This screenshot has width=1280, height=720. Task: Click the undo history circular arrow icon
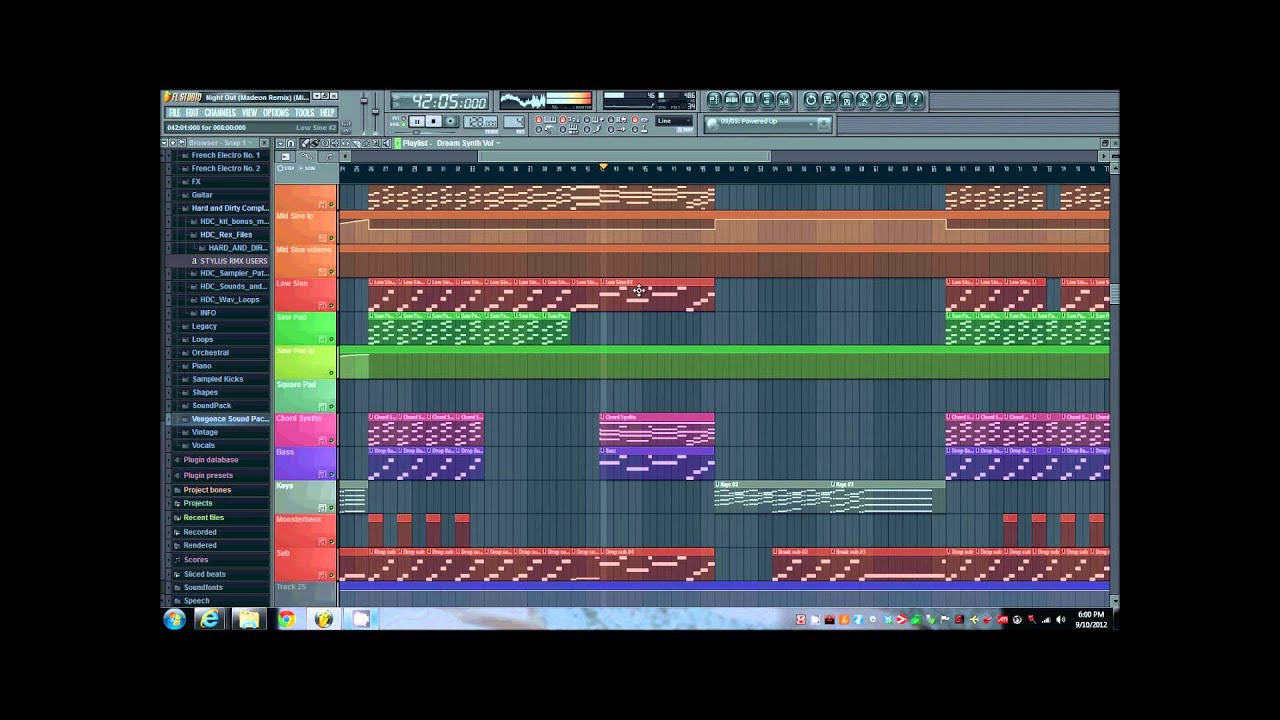click(811, 100)
